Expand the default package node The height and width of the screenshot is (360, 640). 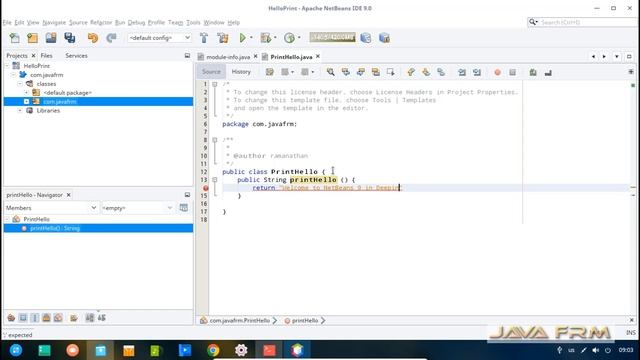[x=27, y=93]
